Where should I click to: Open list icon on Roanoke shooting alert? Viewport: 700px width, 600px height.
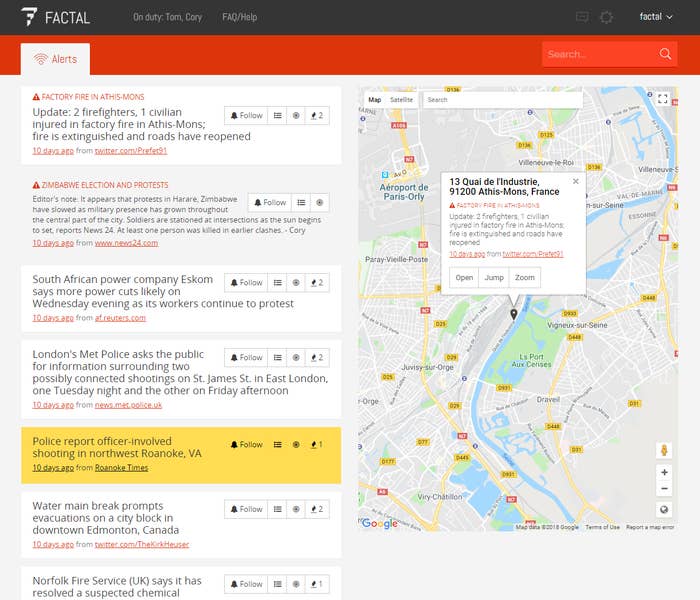pyautogui.click(x=277, y=445)
